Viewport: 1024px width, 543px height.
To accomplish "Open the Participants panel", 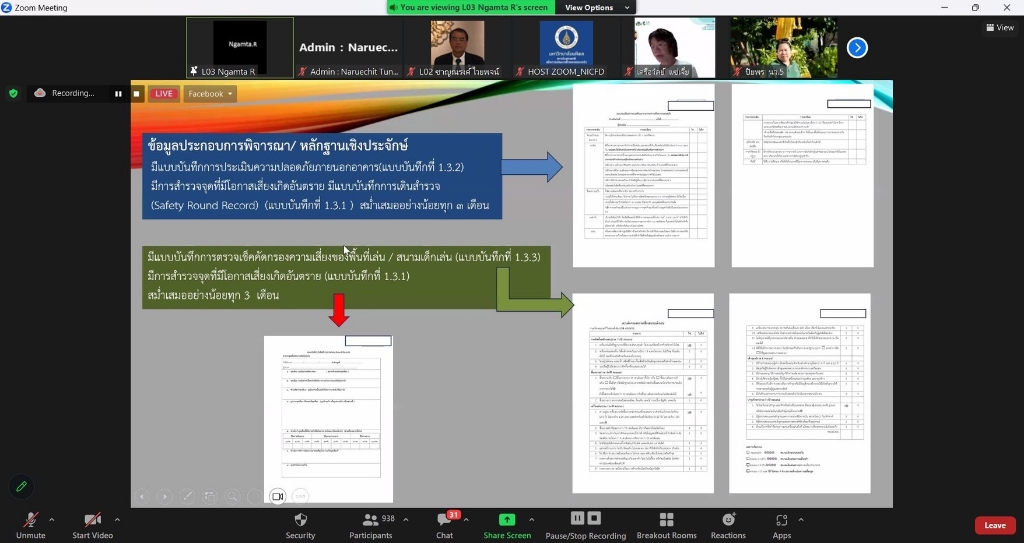I will [371, 525].
